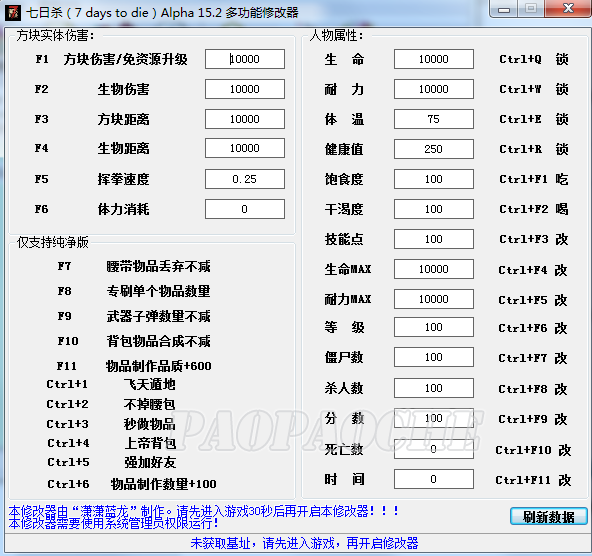The width and height of the screenshot is (592, 556).
Task: Click the '物品制作数量+100' Ctrl+6 label
Action: 163,484
